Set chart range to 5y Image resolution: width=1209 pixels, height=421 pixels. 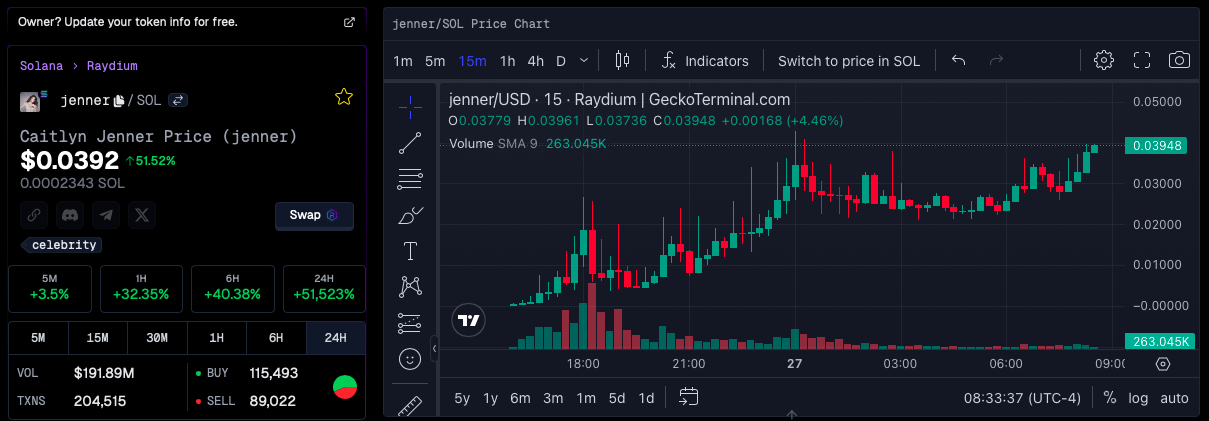click(x=462, y=398)
